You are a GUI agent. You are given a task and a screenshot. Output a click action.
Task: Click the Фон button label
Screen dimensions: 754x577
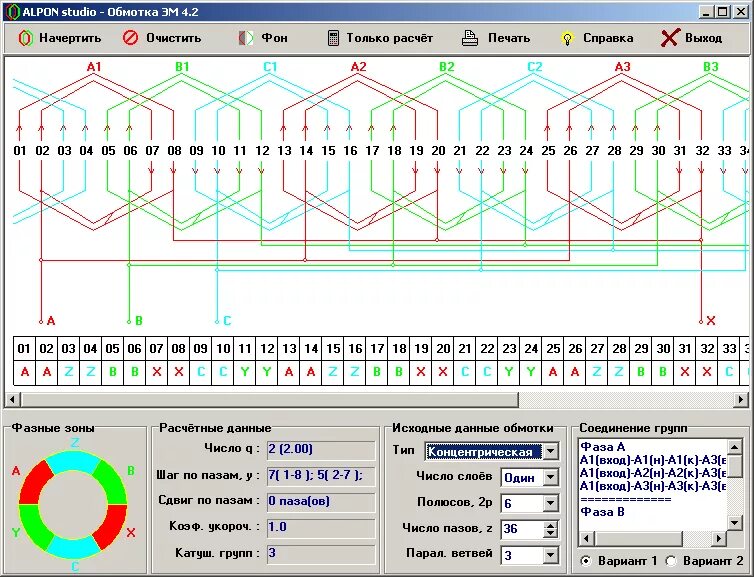(275, 38)
